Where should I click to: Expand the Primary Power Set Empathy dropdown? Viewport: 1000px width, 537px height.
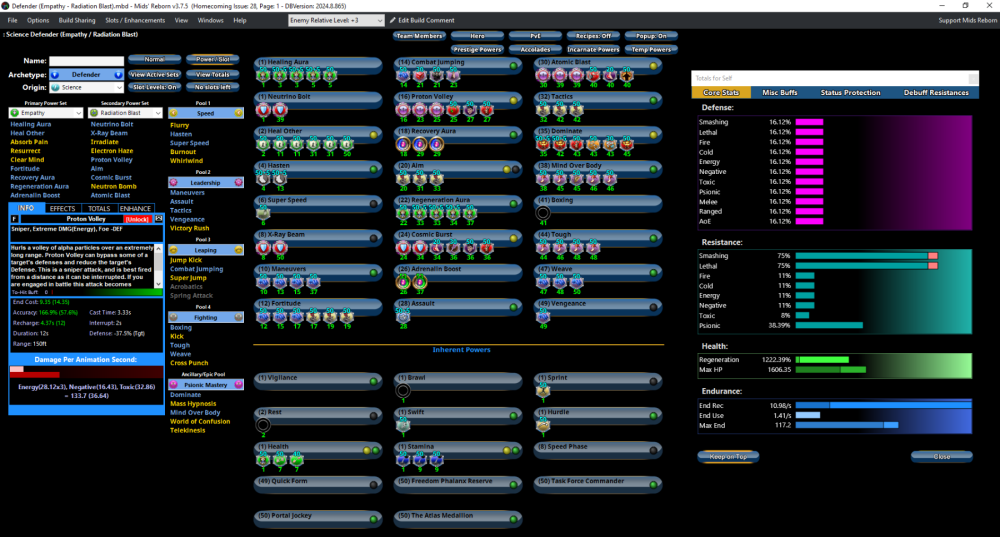79,113
